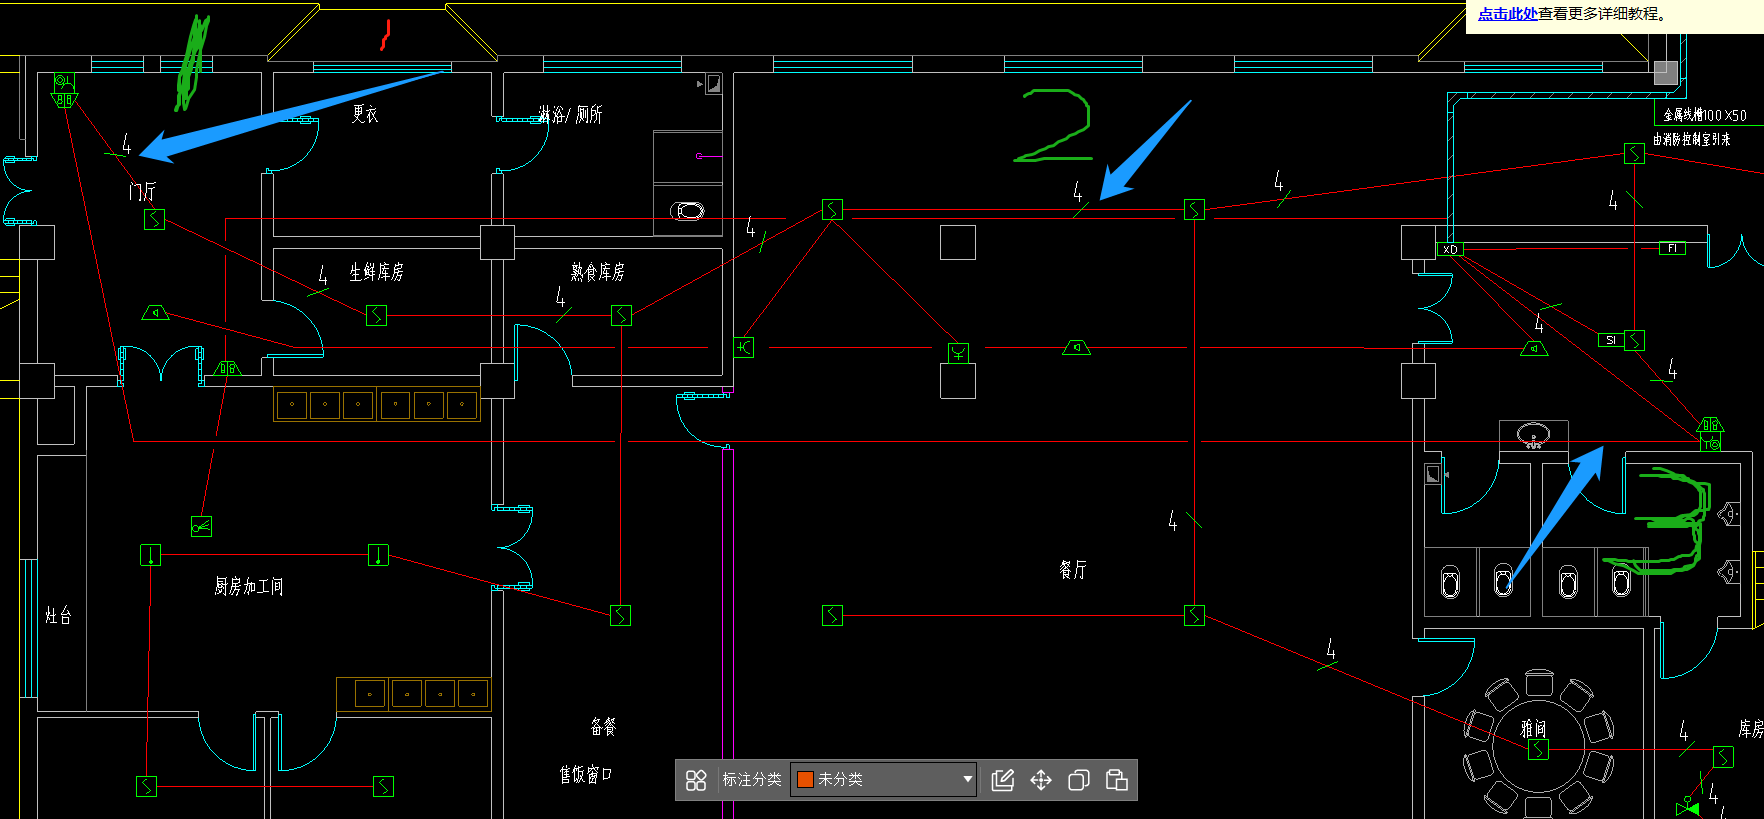This screenshot has height=819, width=1764.
Task: Click the 灶台 label
Action: click(59, 616)
